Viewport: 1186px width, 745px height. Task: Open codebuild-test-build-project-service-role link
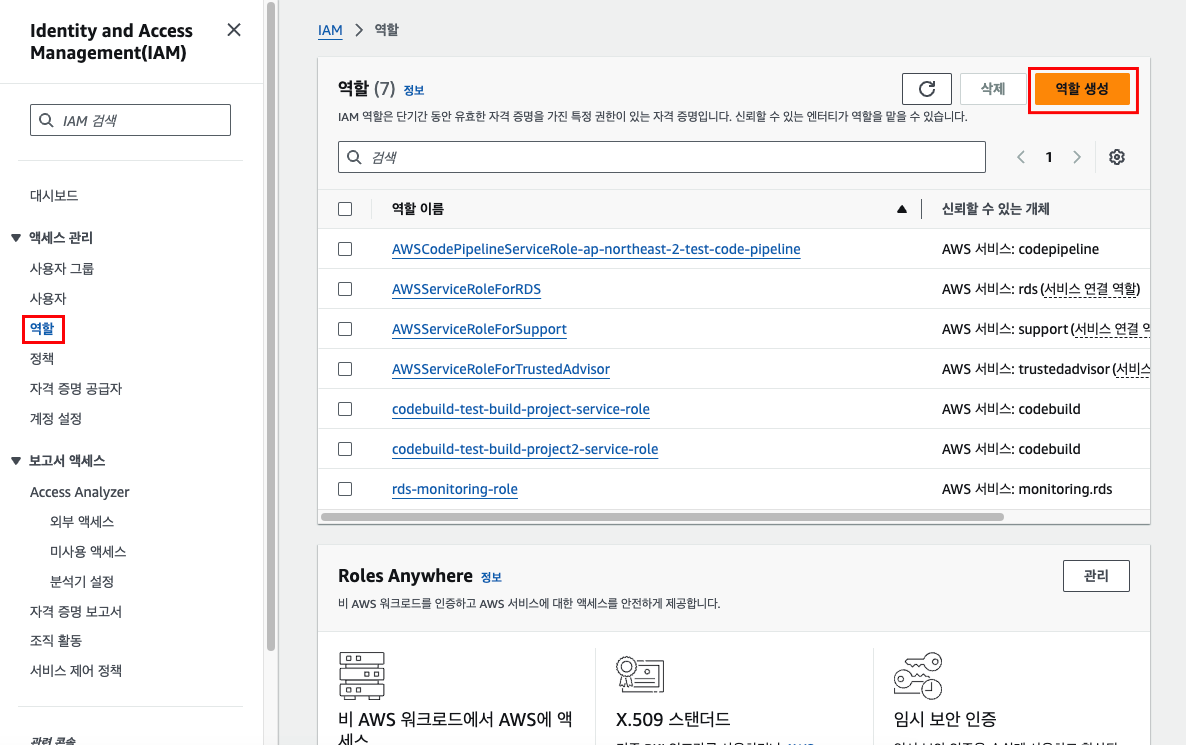520,409
